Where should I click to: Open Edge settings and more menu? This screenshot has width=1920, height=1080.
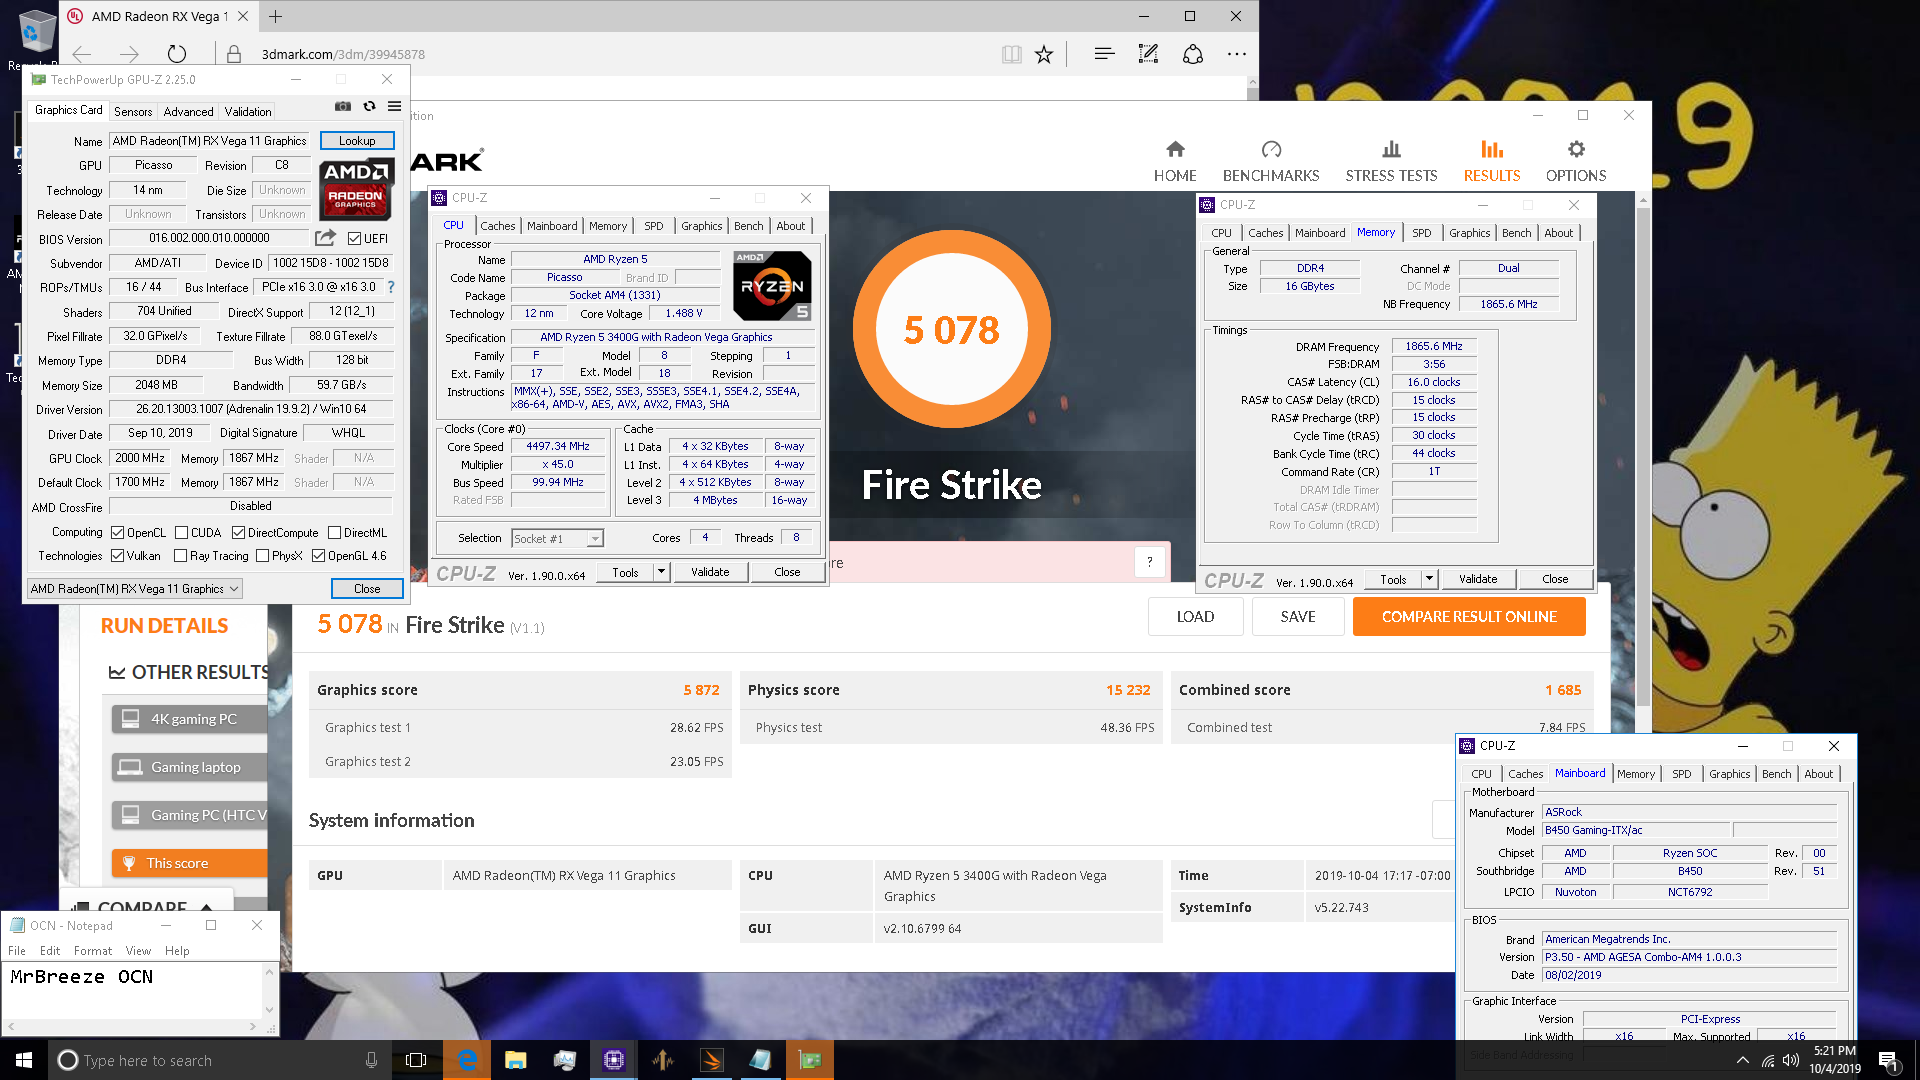[x=1237, y=54]
